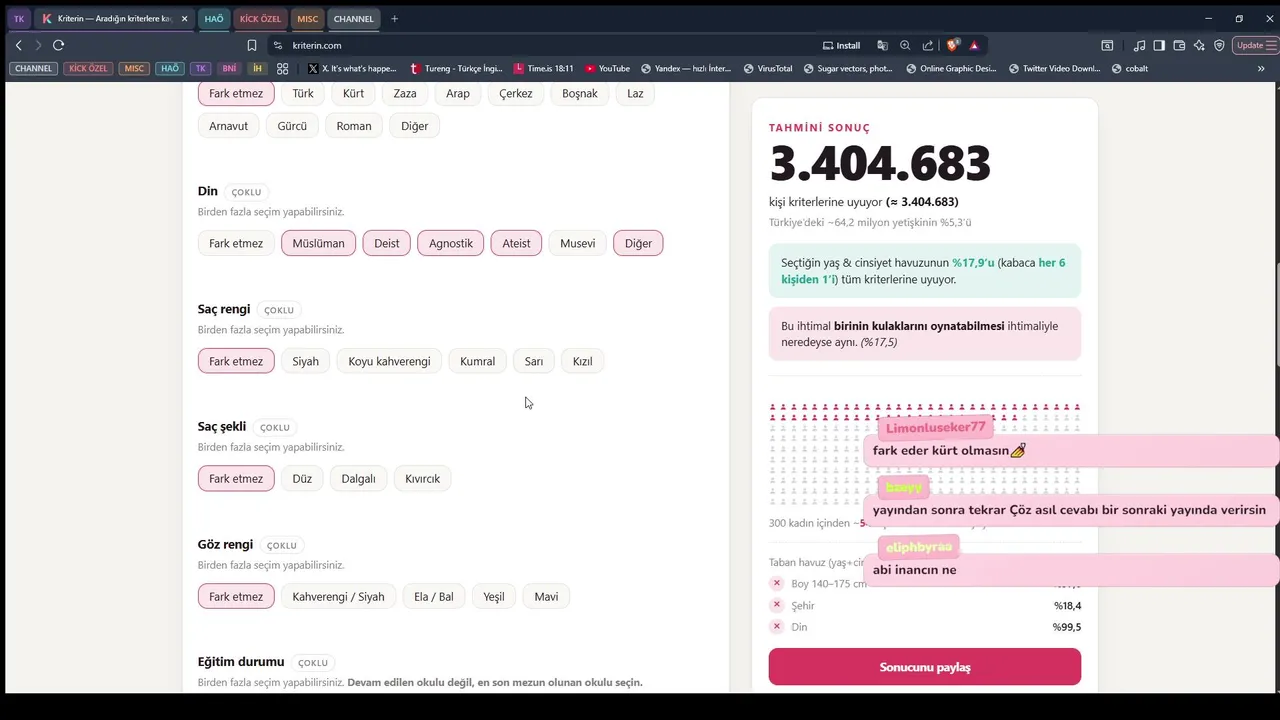
Task: Bookmark this page with the bookmark icon
Action: point(252,45)
